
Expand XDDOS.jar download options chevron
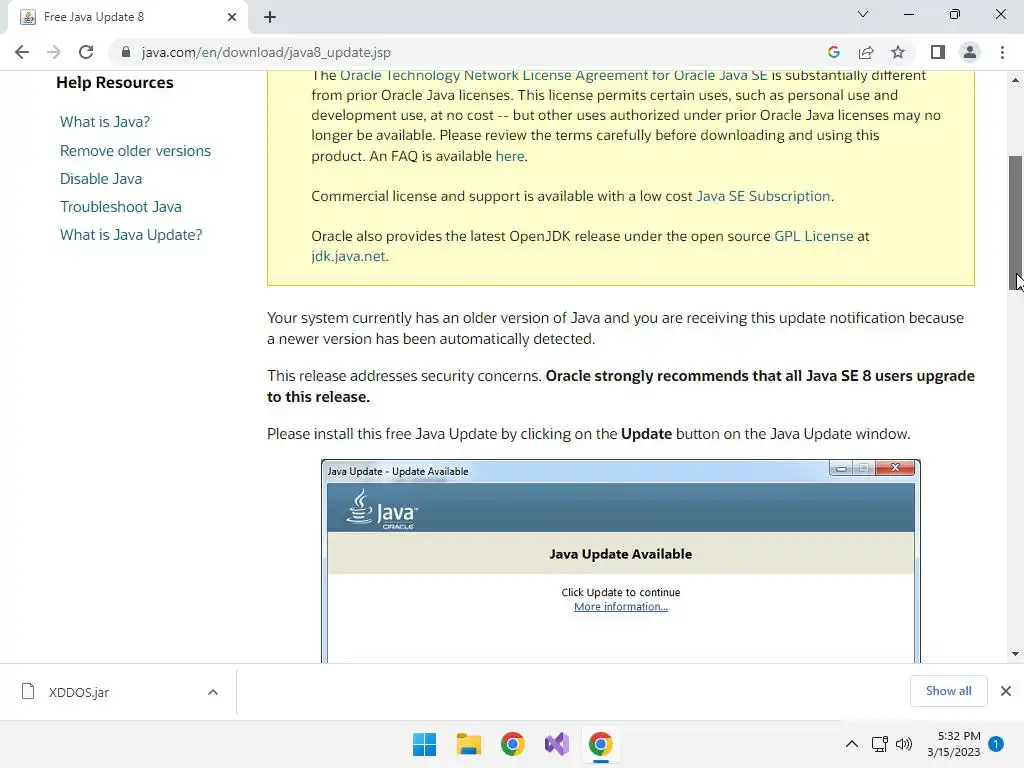click(213, 692)
